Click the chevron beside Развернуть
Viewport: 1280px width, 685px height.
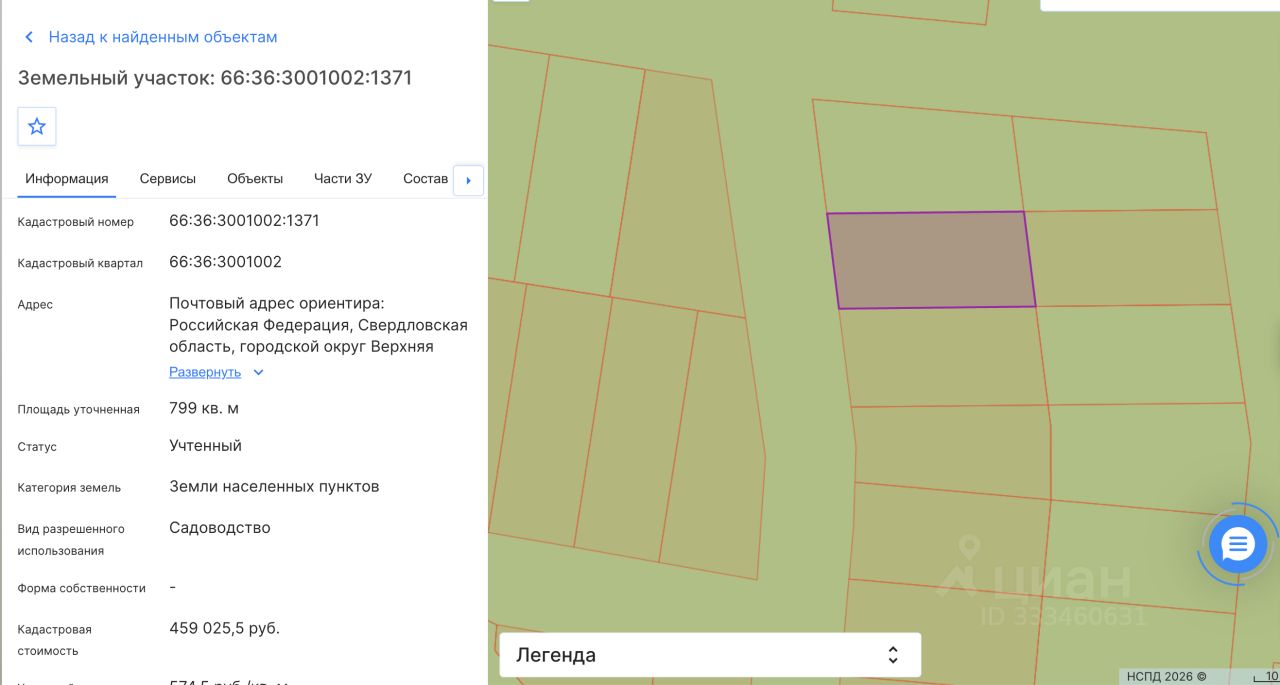258,372
